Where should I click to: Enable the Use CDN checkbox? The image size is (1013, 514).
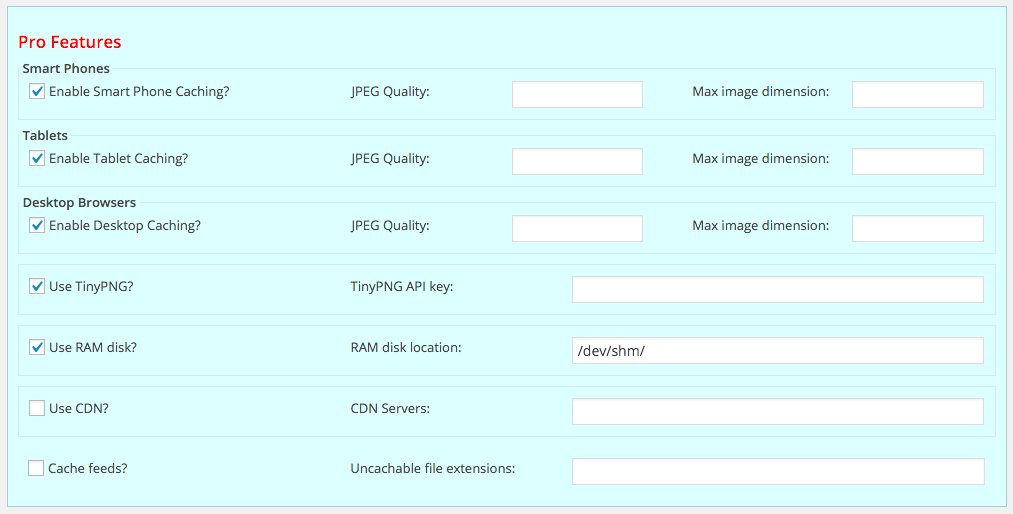[x=37, y=408]
